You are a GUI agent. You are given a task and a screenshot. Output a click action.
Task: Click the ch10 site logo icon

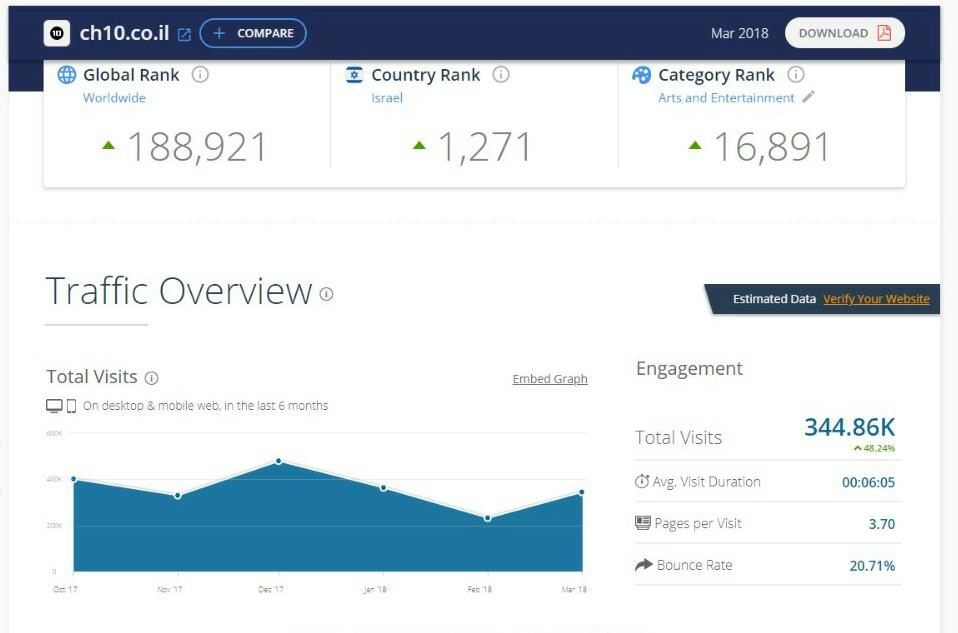coord(57,33)
